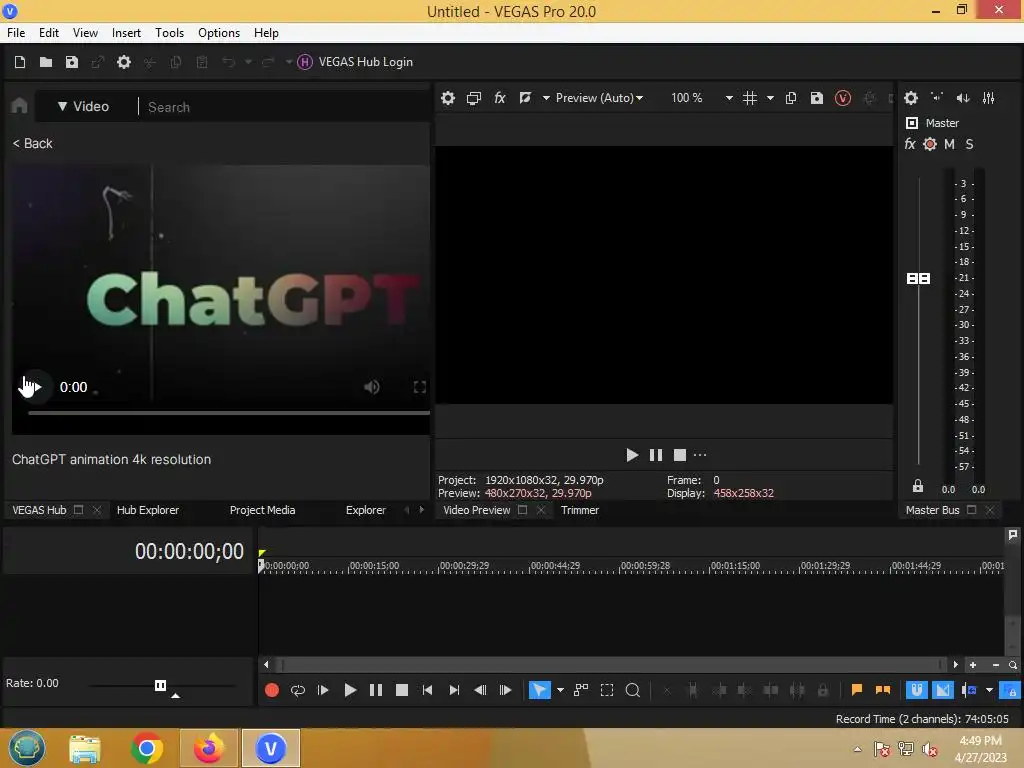
Task: Play the Video Preview window
Action: coord(632,455)
